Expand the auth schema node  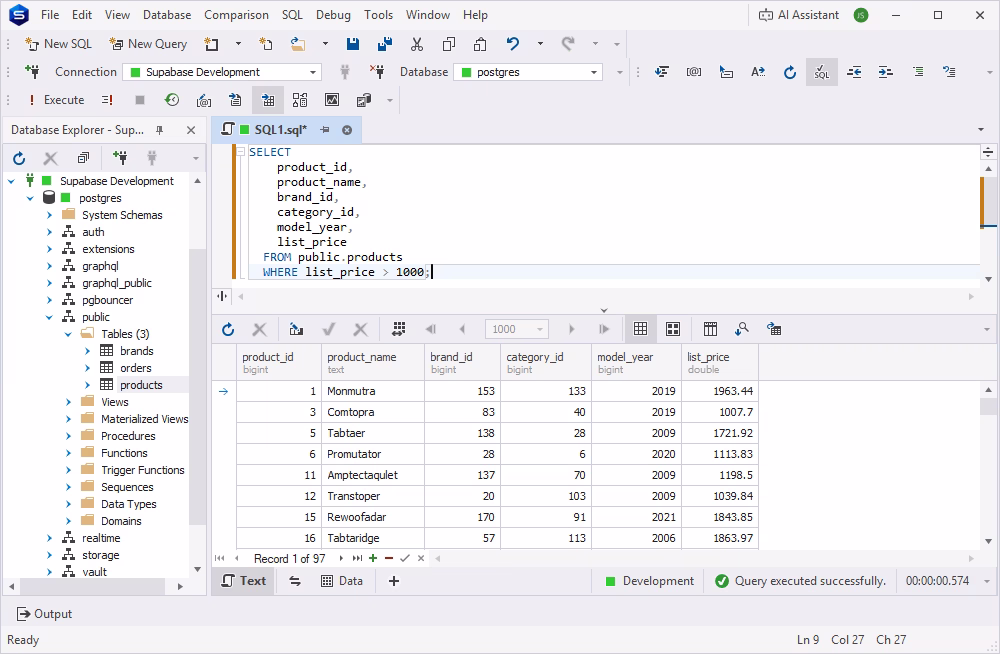click(49, 232)
